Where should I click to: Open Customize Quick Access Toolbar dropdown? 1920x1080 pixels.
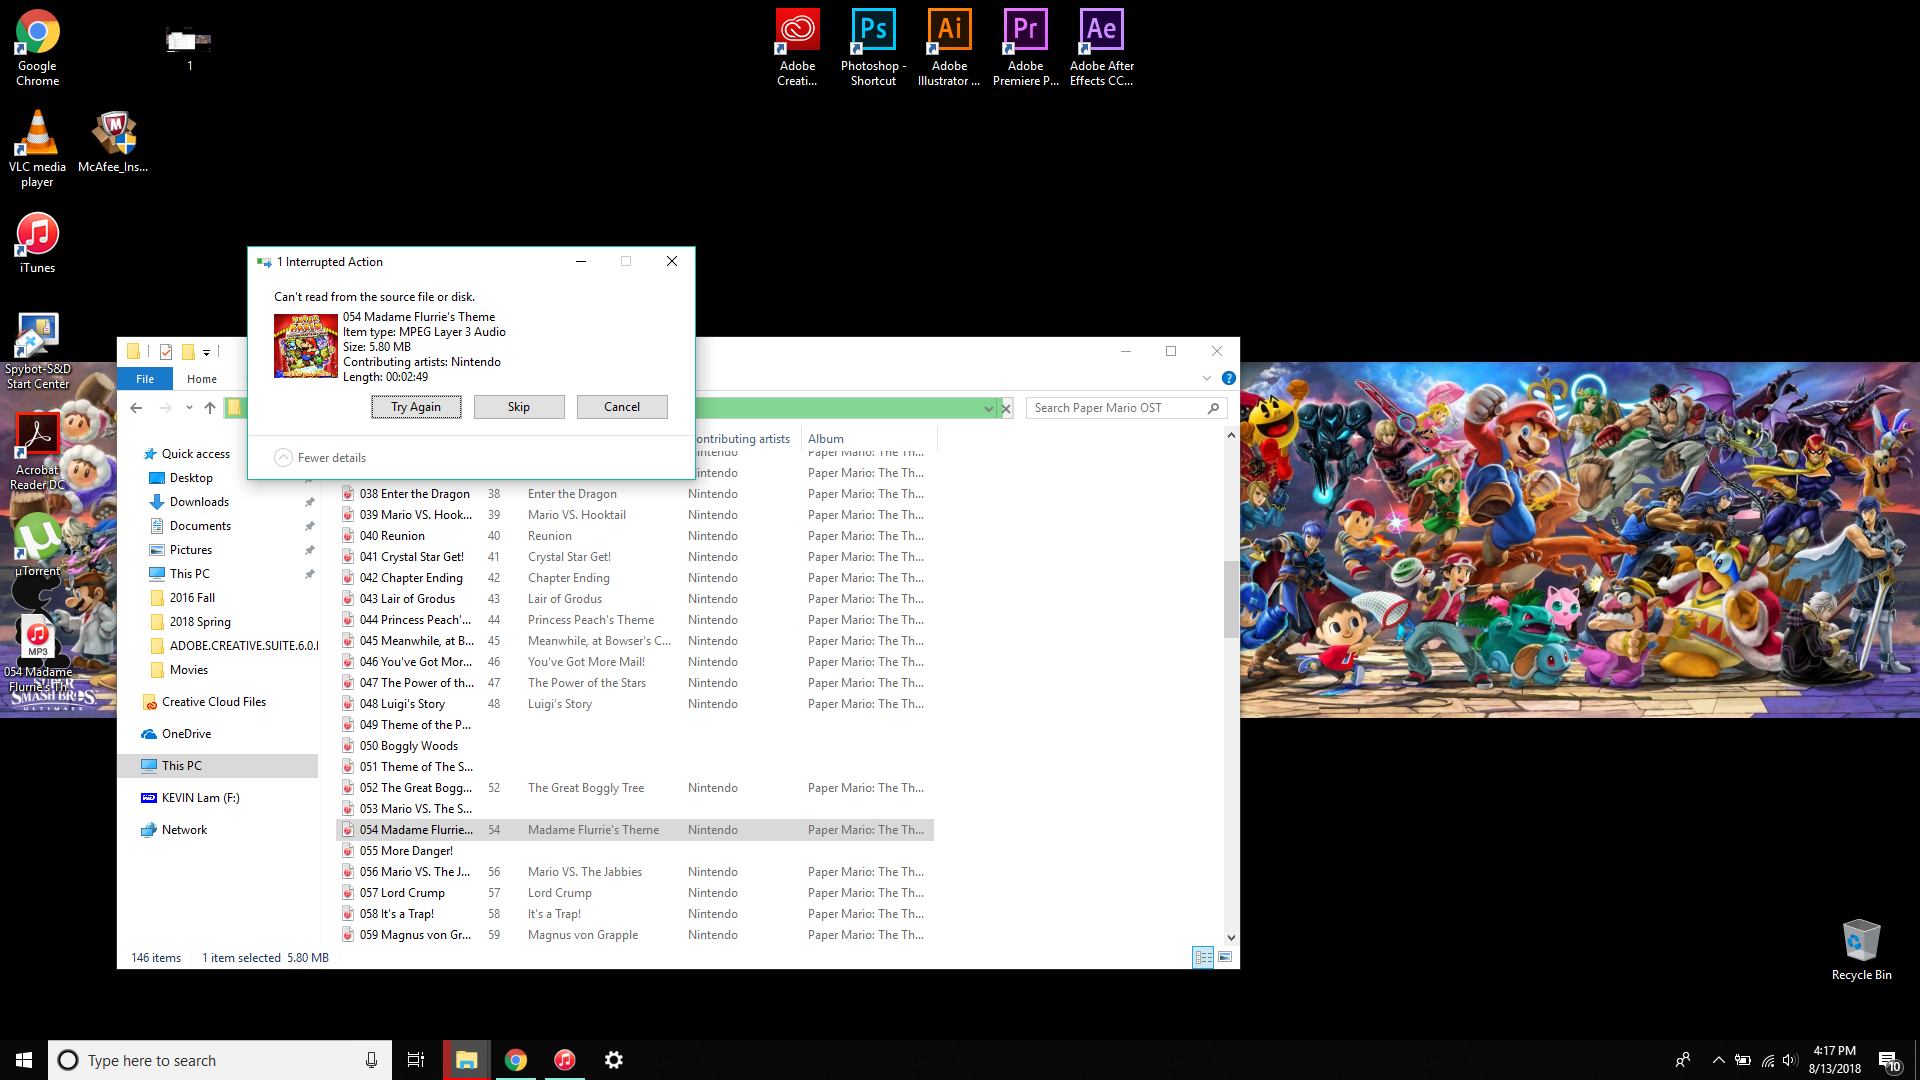(x=206, y=352)
